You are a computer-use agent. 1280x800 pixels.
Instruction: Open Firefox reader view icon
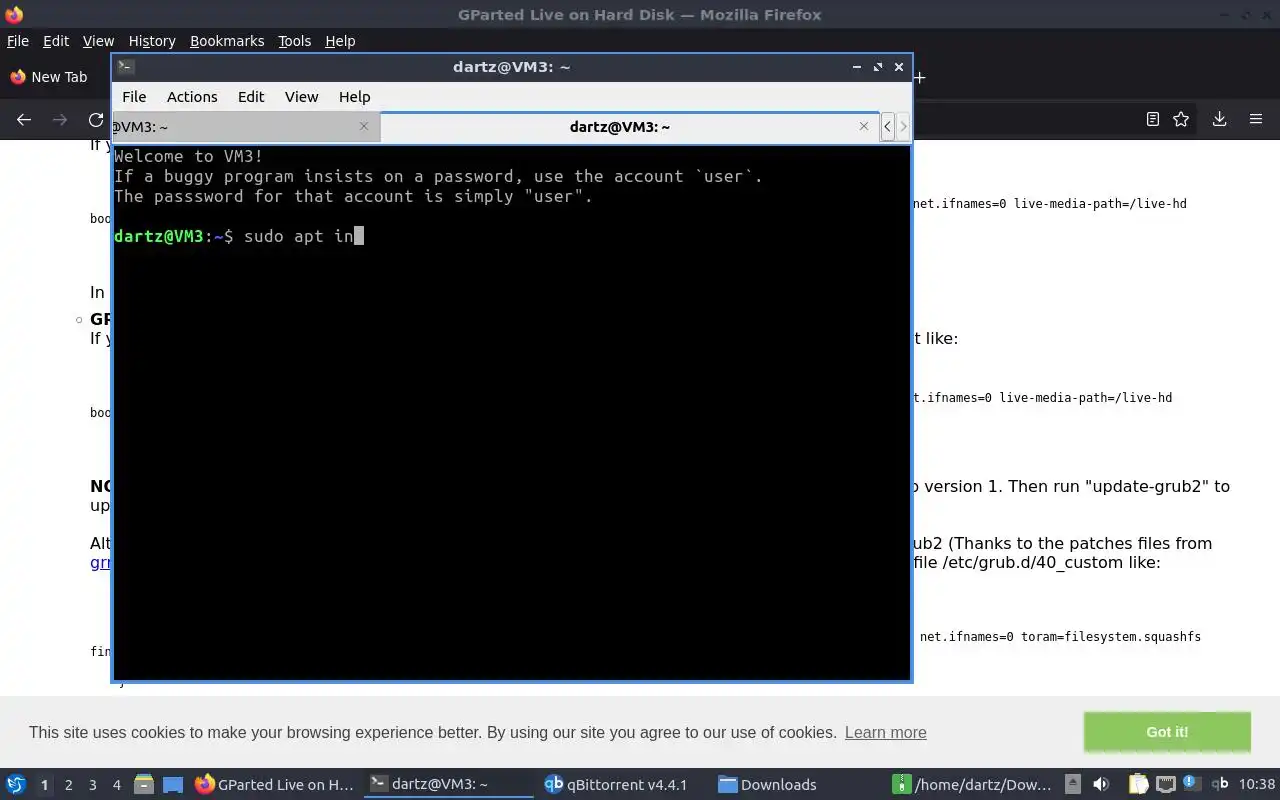pyautogui.click(x=1152, y=119)
